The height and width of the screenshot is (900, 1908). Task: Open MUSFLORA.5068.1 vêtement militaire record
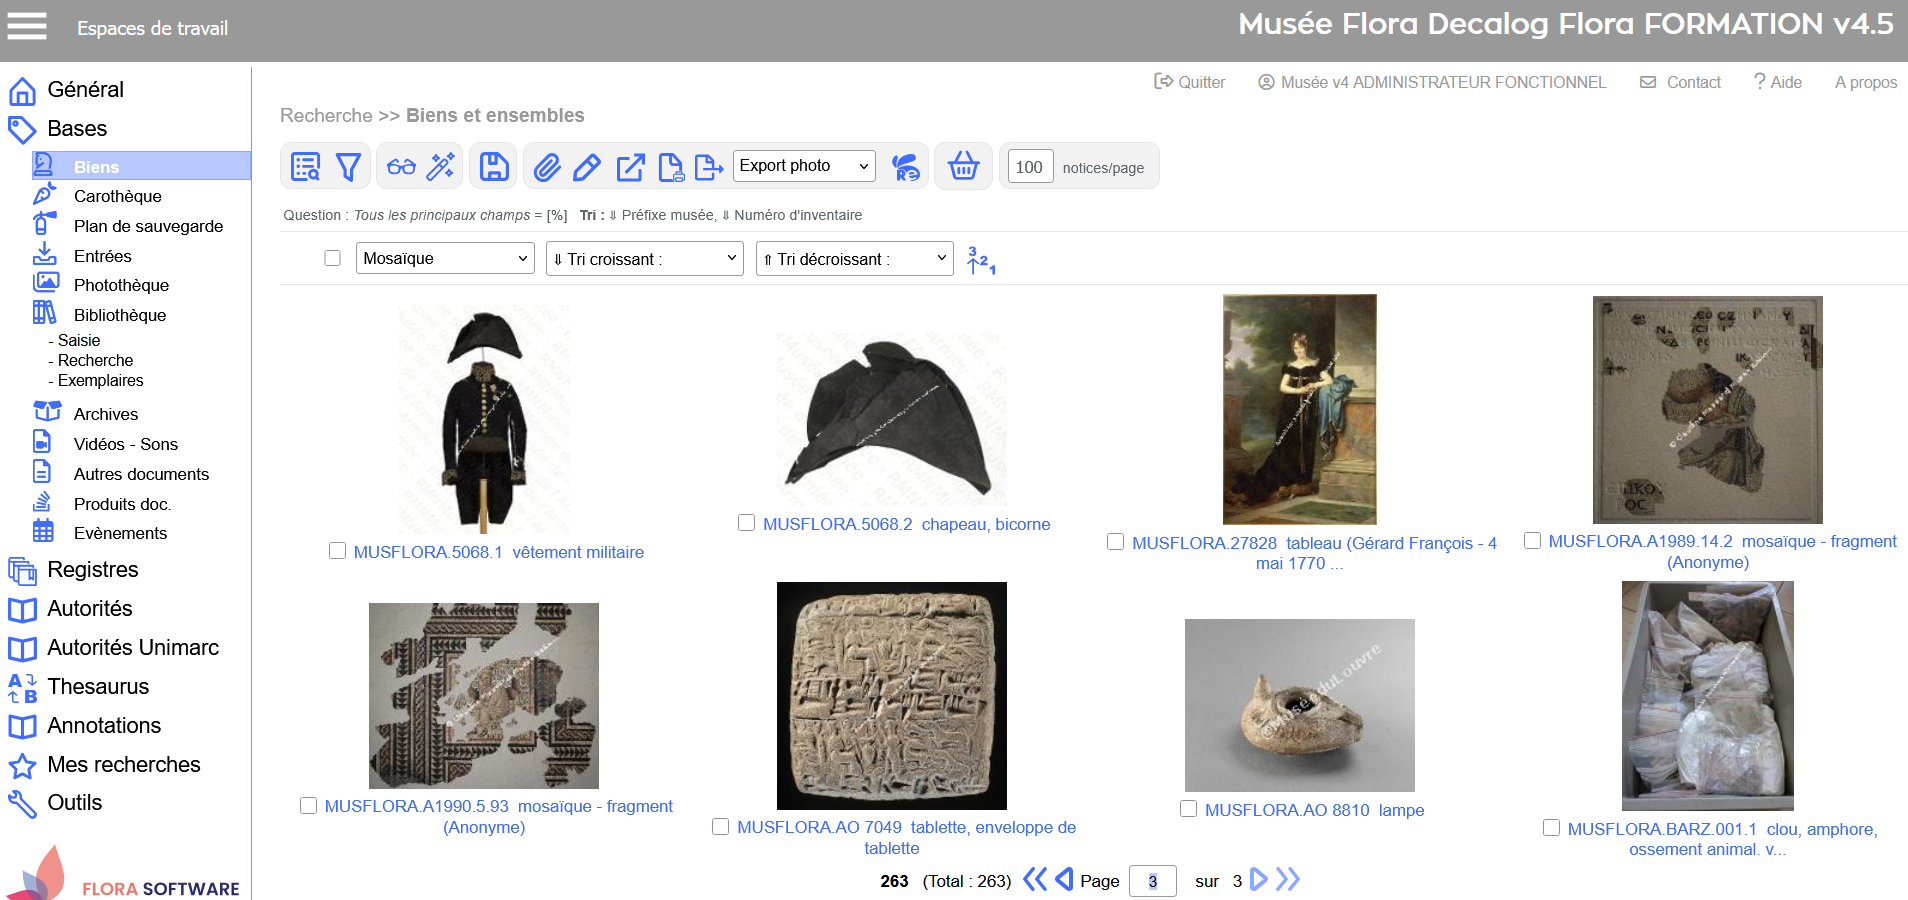[498, 552]
